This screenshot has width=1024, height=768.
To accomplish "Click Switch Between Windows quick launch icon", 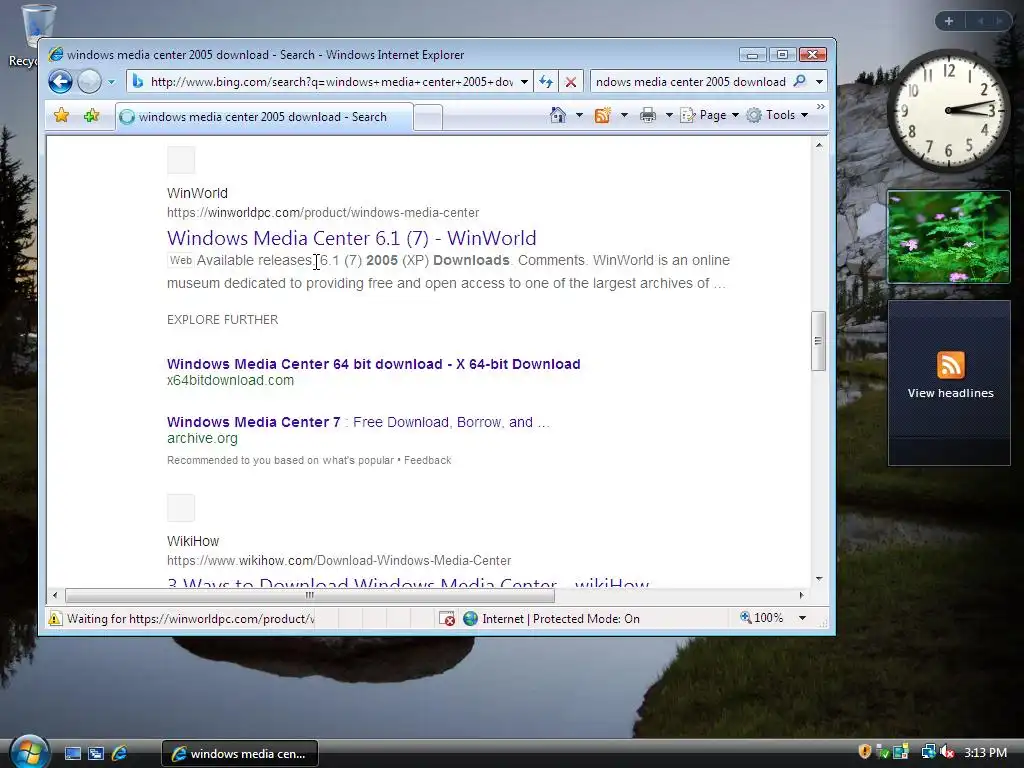I will click(96, 754).
